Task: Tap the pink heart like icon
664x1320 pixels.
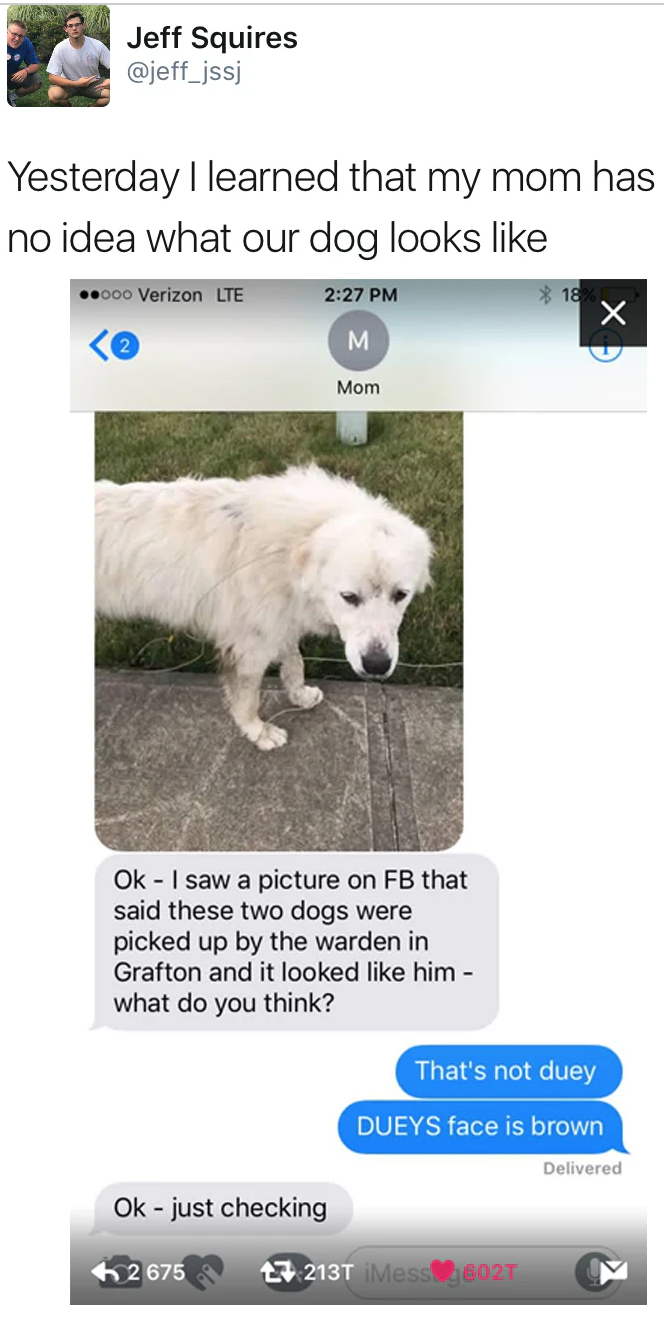Action: 439,1271
